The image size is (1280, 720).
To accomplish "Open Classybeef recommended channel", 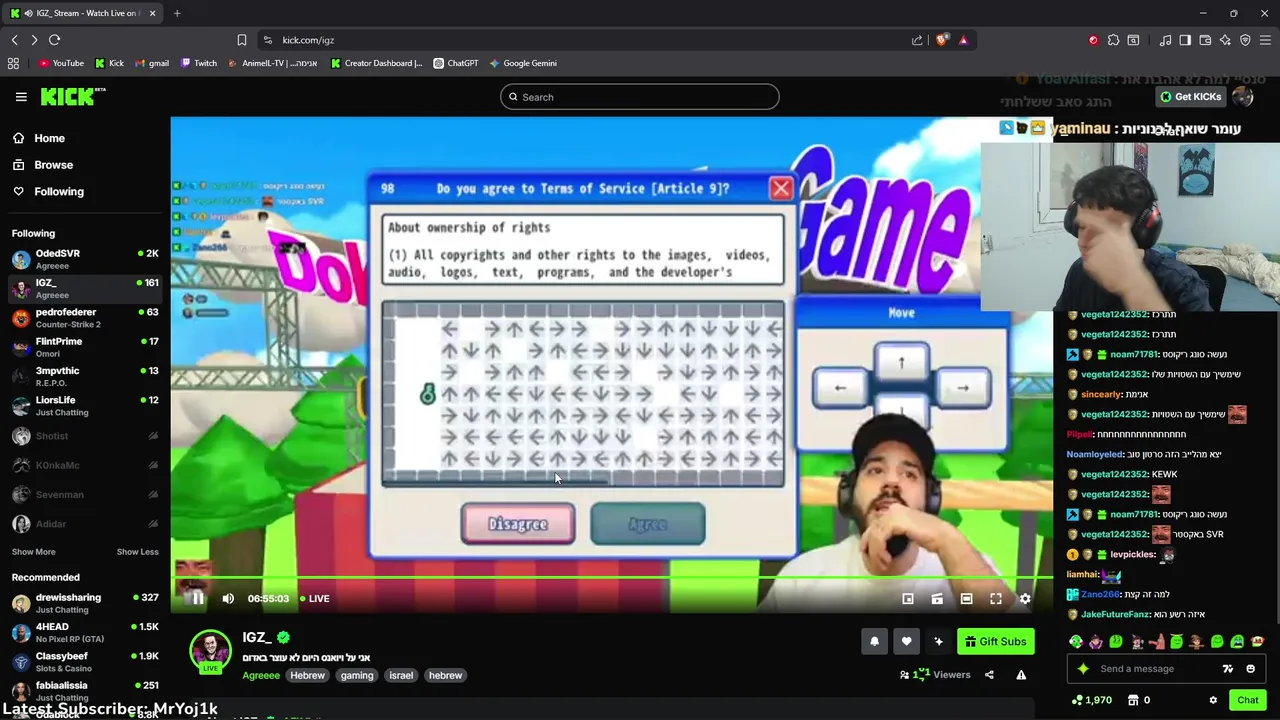I will (x=85, y=661).
